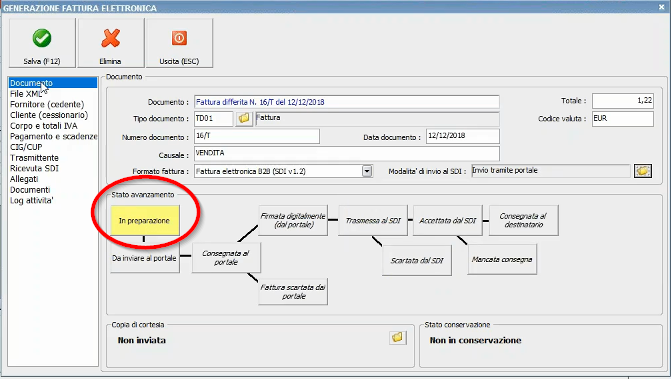Expand the Formato fattura dropdown
671x379 pixels.
pos(367,171)
